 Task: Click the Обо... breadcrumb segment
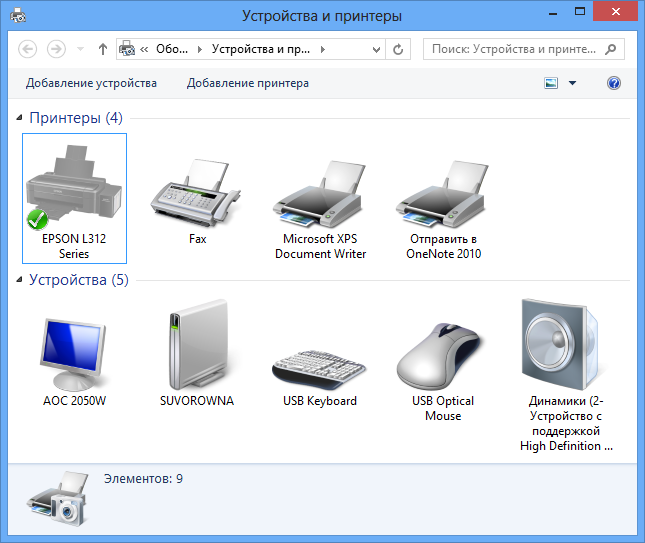click(x=172, y=49)
